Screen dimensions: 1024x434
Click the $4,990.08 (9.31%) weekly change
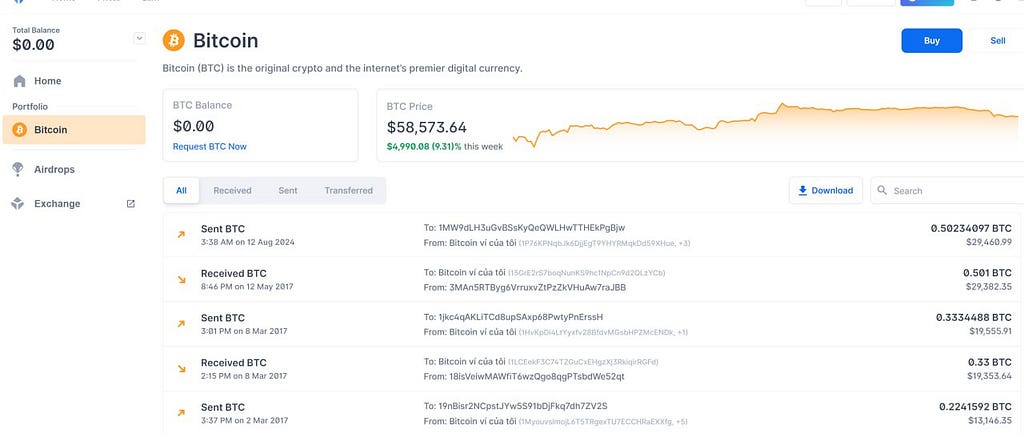coord(424,147)
